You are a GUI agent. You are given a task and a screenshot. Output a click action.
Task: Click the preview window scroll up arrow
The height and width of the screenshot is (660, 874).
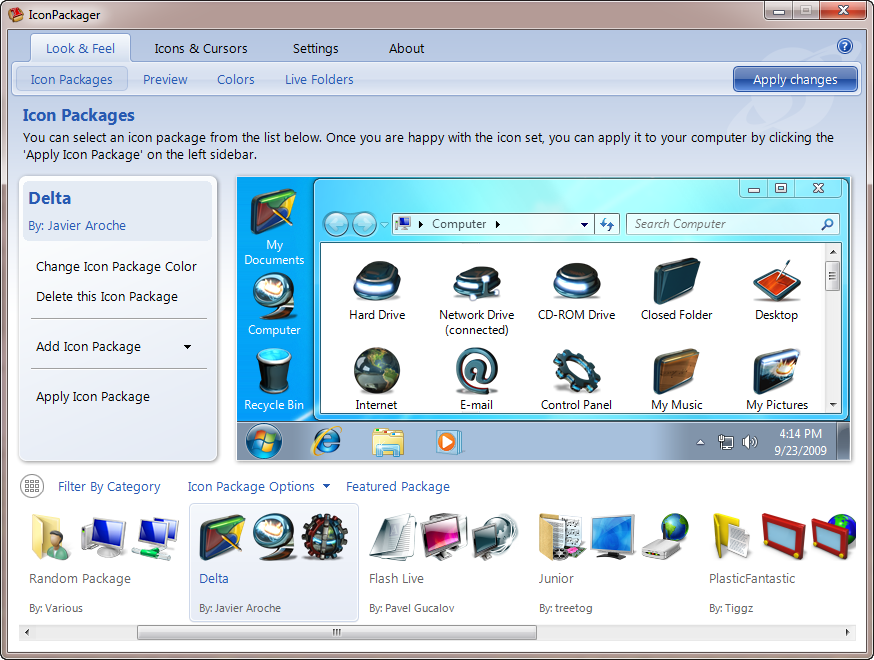[x=833, y=252]
